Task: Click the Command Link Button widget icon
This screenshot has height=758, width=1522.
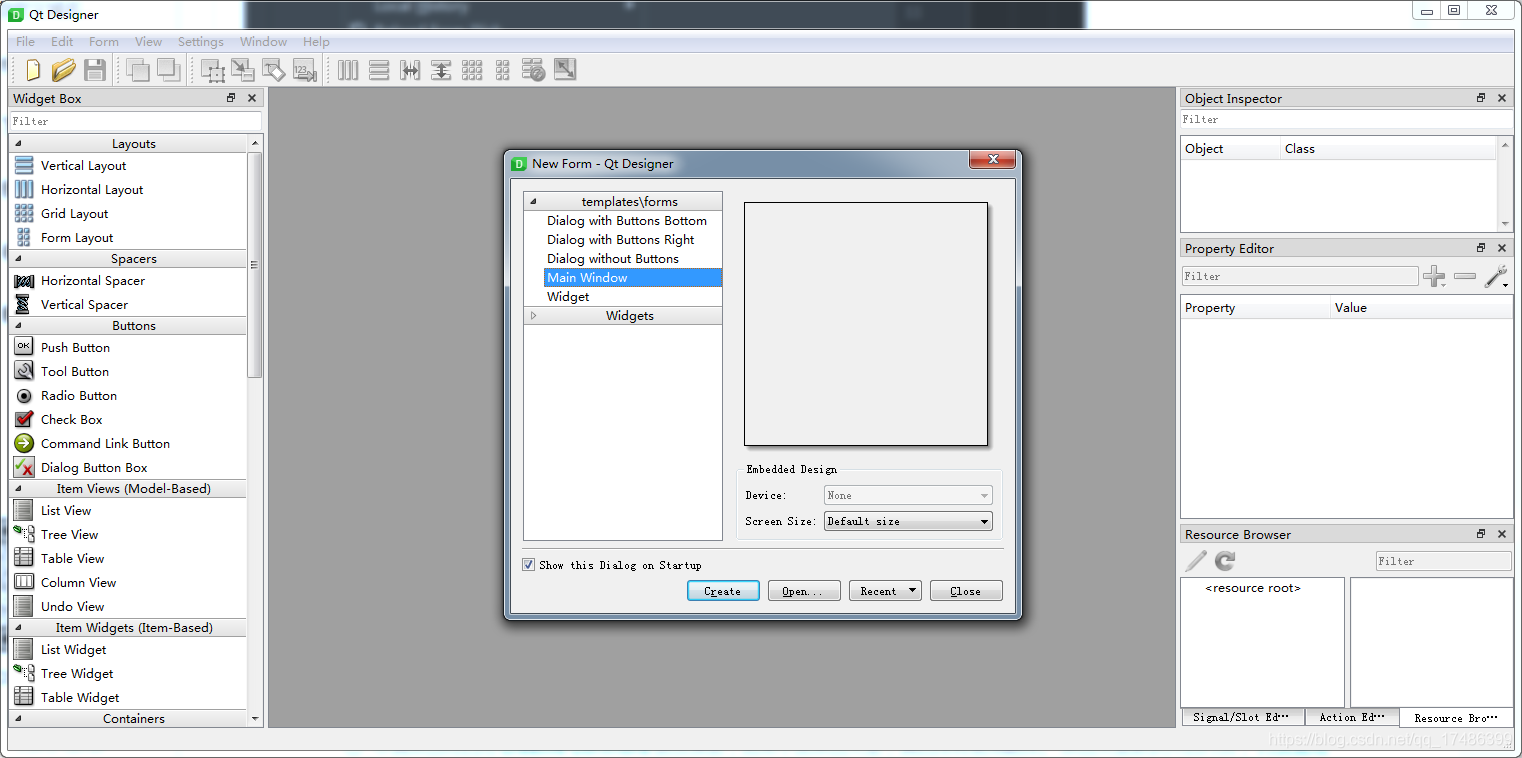Action: pos(24,442)
